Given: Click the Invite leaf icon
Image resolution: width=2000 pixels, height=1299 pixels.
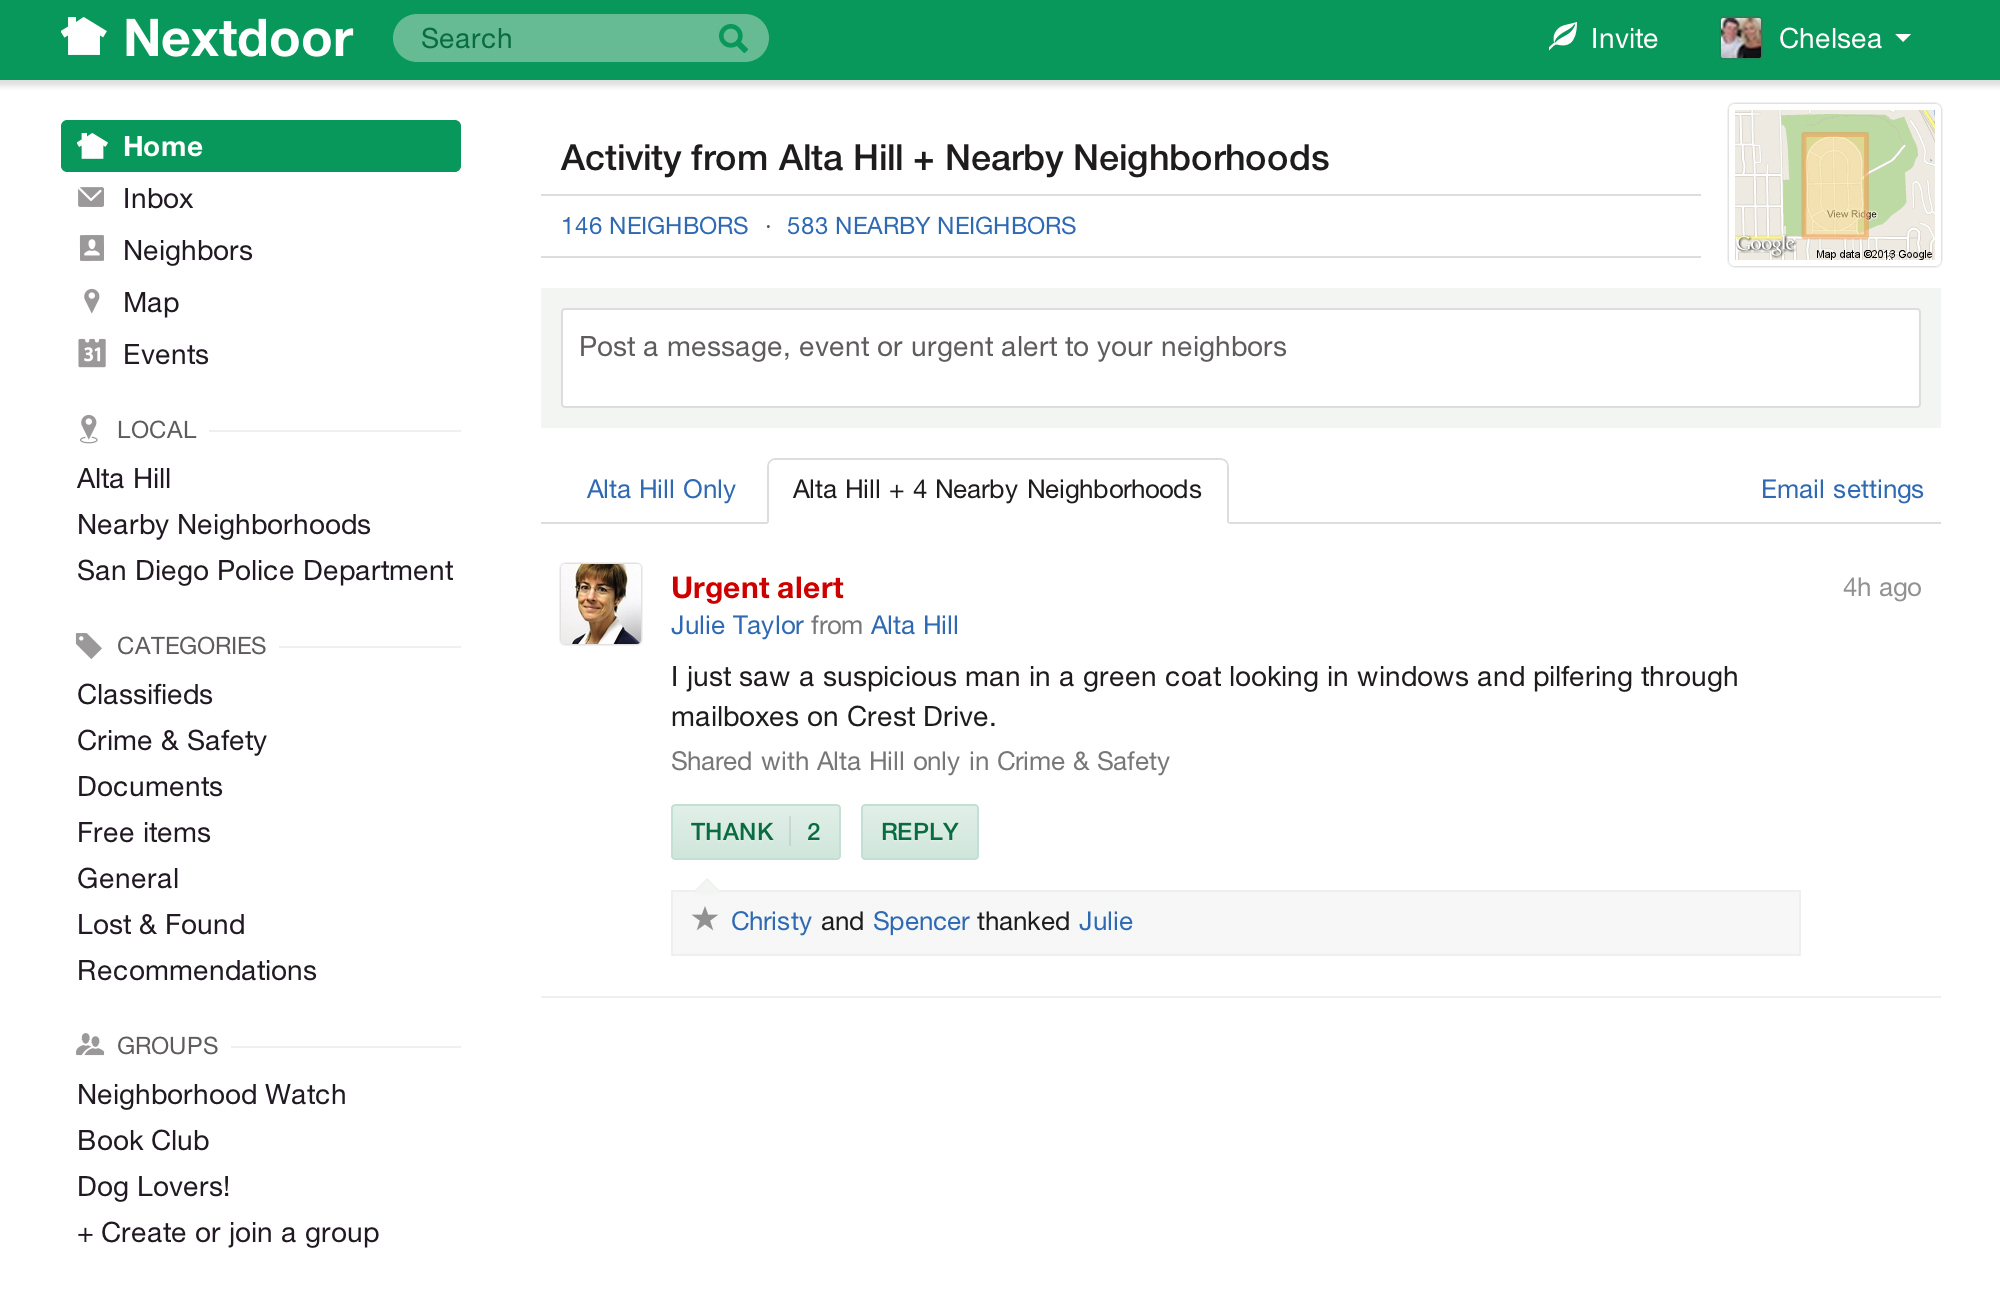Looking at the screenshot, I should pyautogui.click(x=1563, y=37).
